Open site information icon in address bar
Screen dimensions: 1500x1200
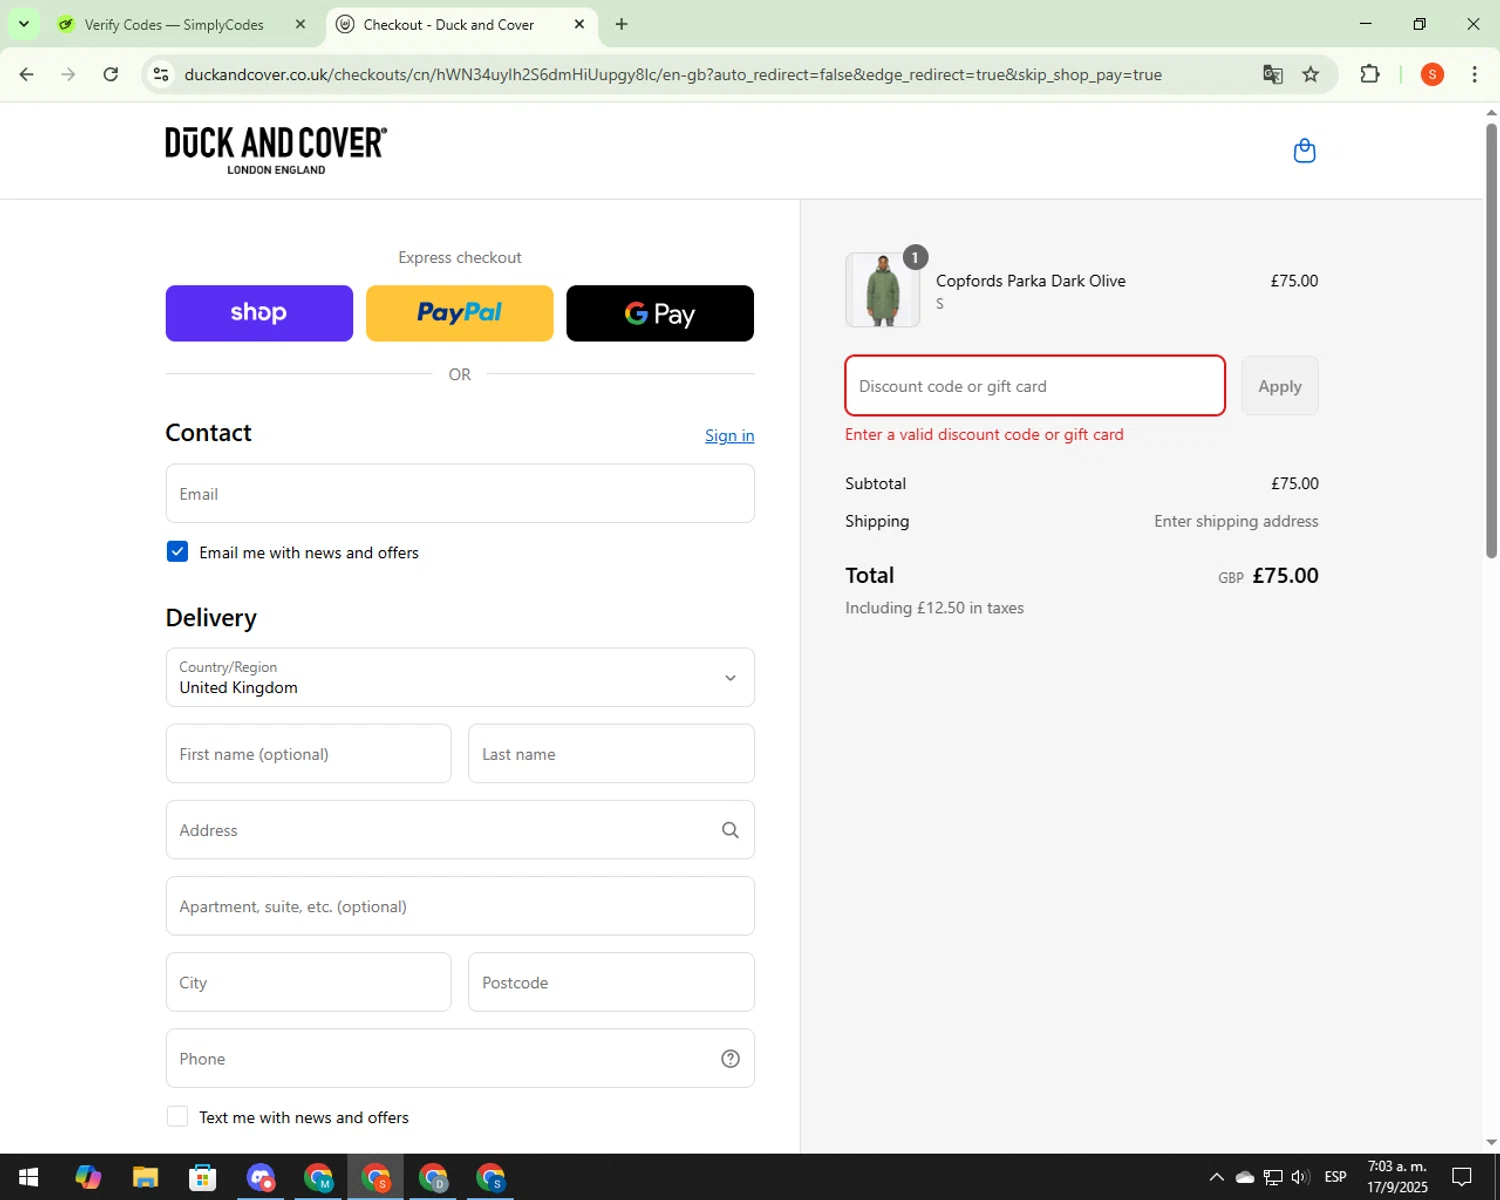pyautogui.click(x=161, y=75)
